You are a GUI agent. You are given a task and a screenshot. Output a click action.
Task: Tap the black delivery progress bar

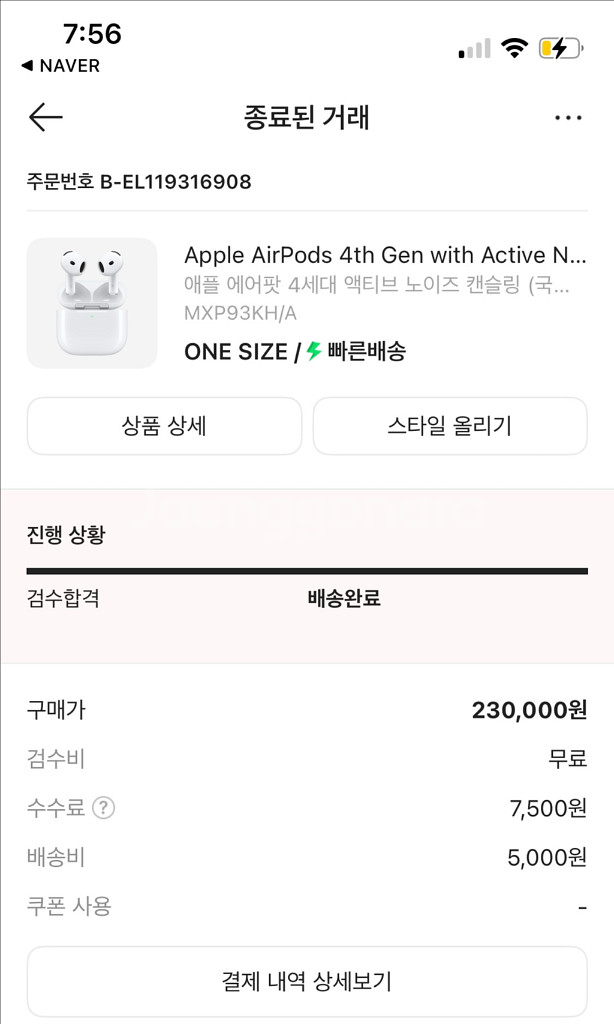coord(307,572)
